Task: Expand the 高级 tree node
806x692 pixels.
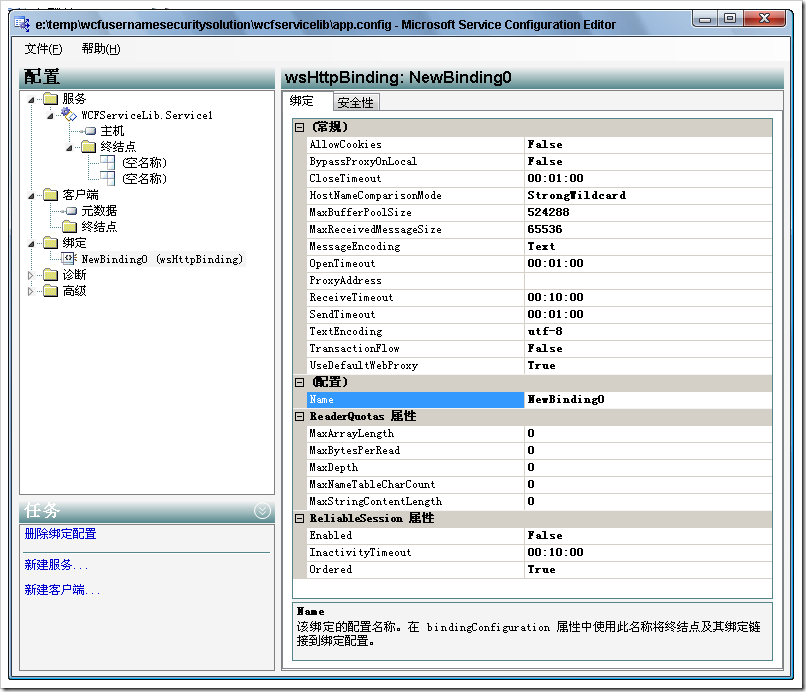Action: (x=30, y=292)
